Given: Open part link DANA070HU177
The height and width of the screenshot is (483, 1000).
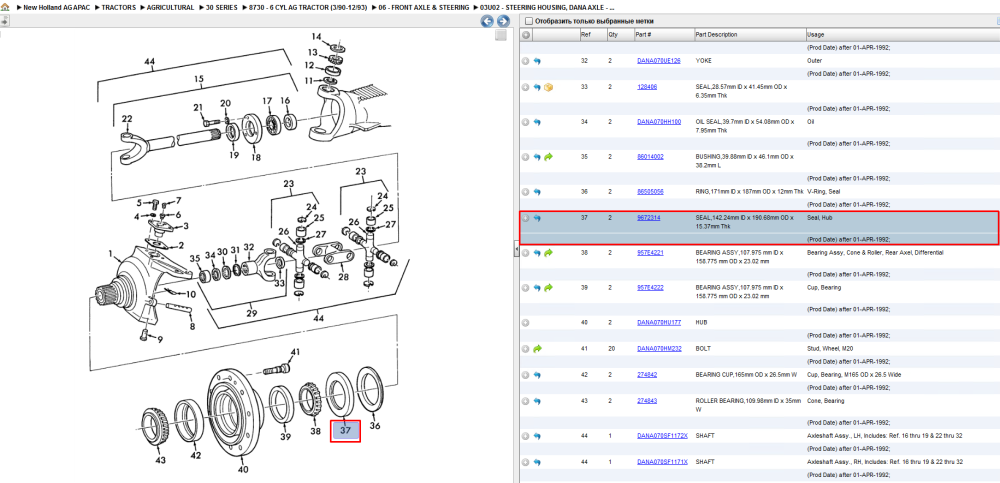Looking at the screenshot, I should (x=659, y=322).
